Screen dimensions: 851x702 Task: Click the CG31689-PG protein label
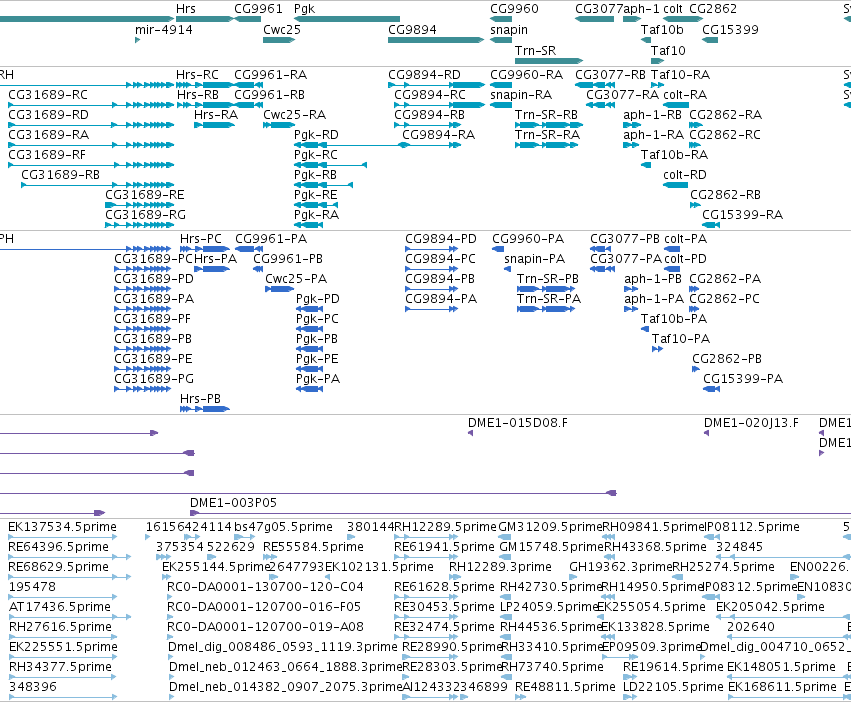154,378
